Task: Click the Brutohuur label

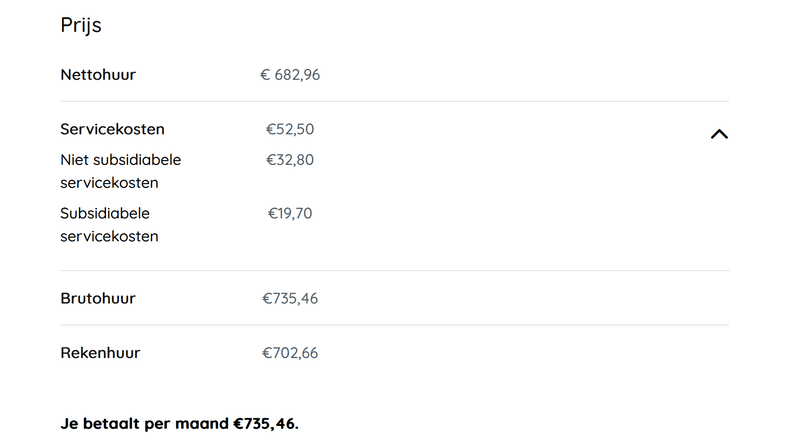Action: [x=98, y=299]
